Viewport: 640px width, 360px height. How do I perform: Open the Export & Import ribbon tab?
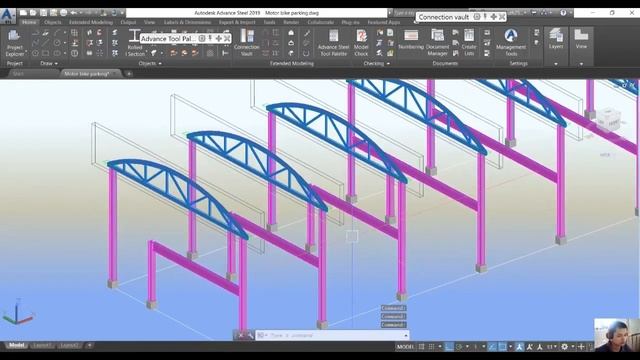(x=237, y=22)
